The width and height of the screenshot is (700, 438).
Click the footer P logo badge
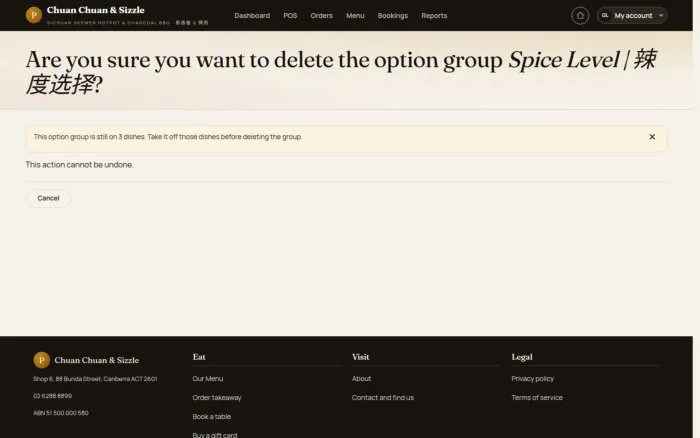click(x=42, y=360)
